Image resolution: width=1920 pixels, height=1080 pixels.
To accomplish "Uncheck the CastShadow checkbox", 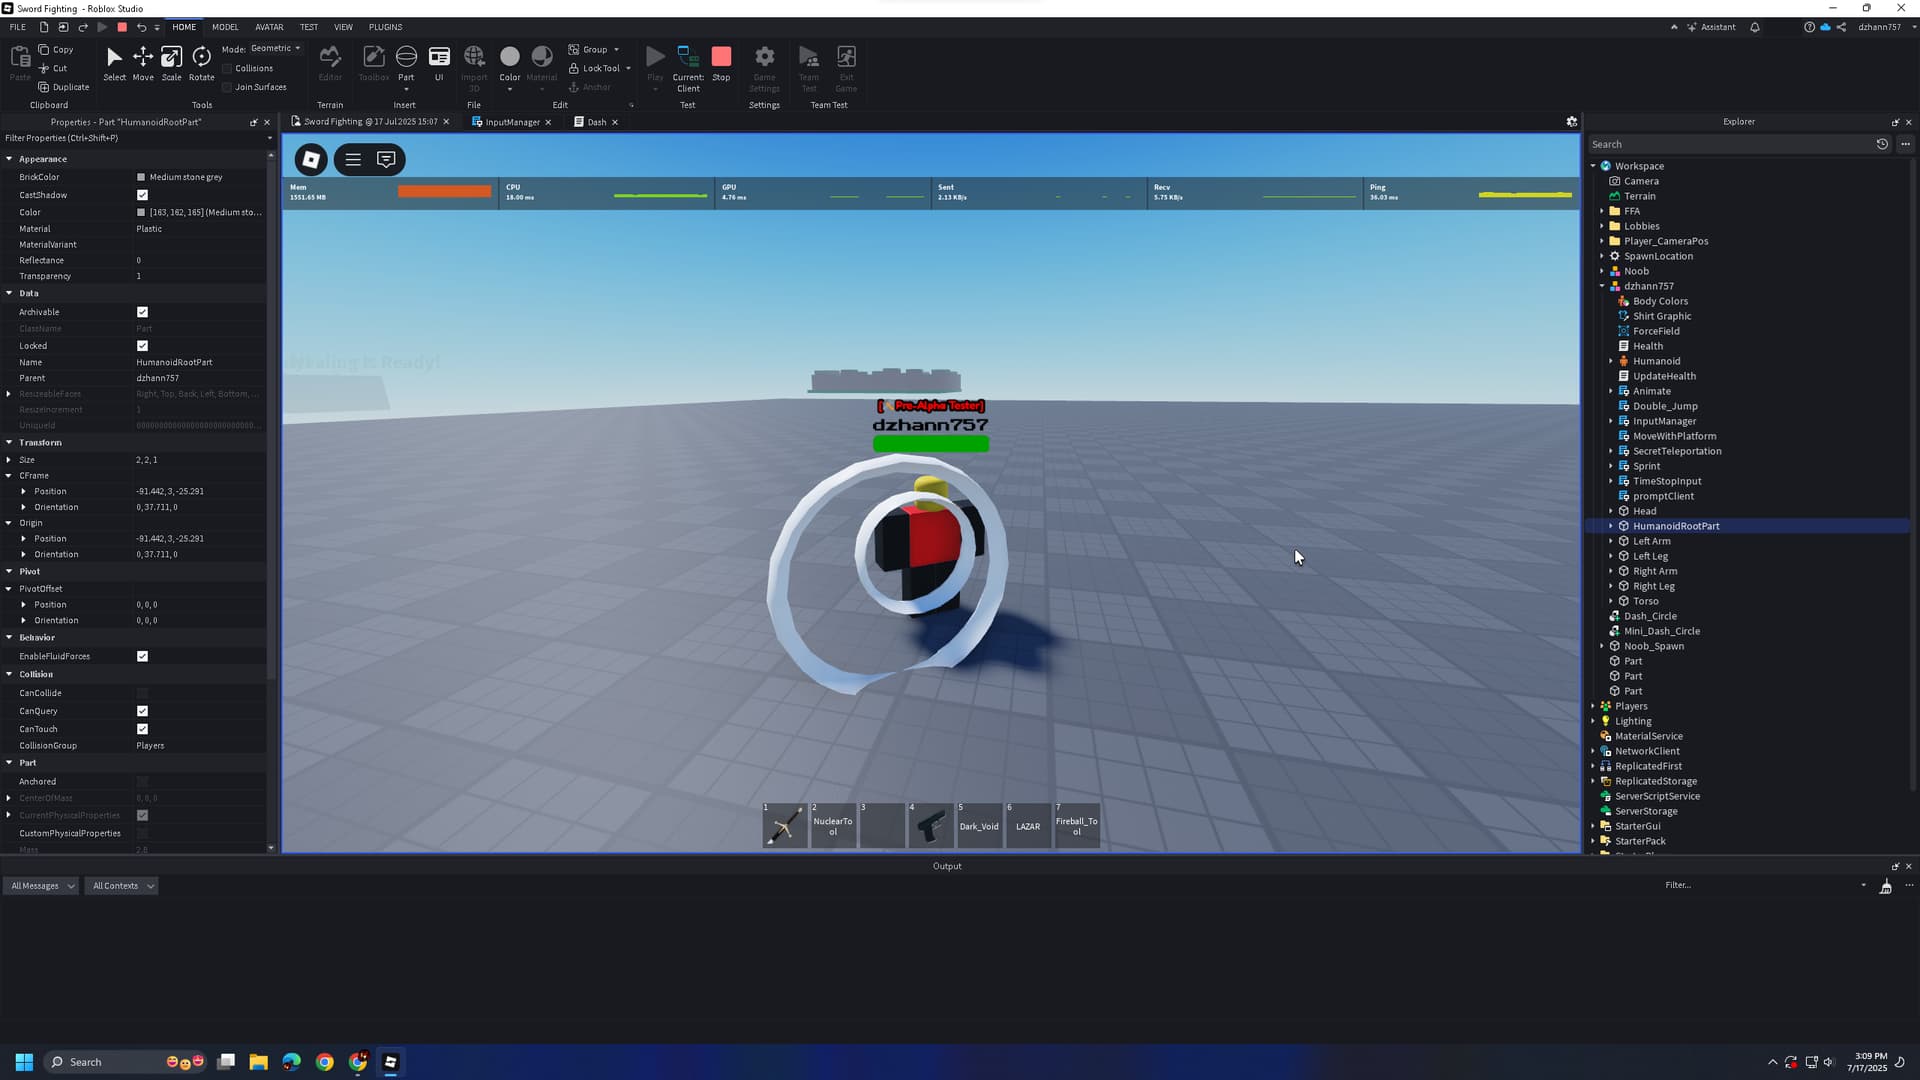I will [x=142, y=195].
